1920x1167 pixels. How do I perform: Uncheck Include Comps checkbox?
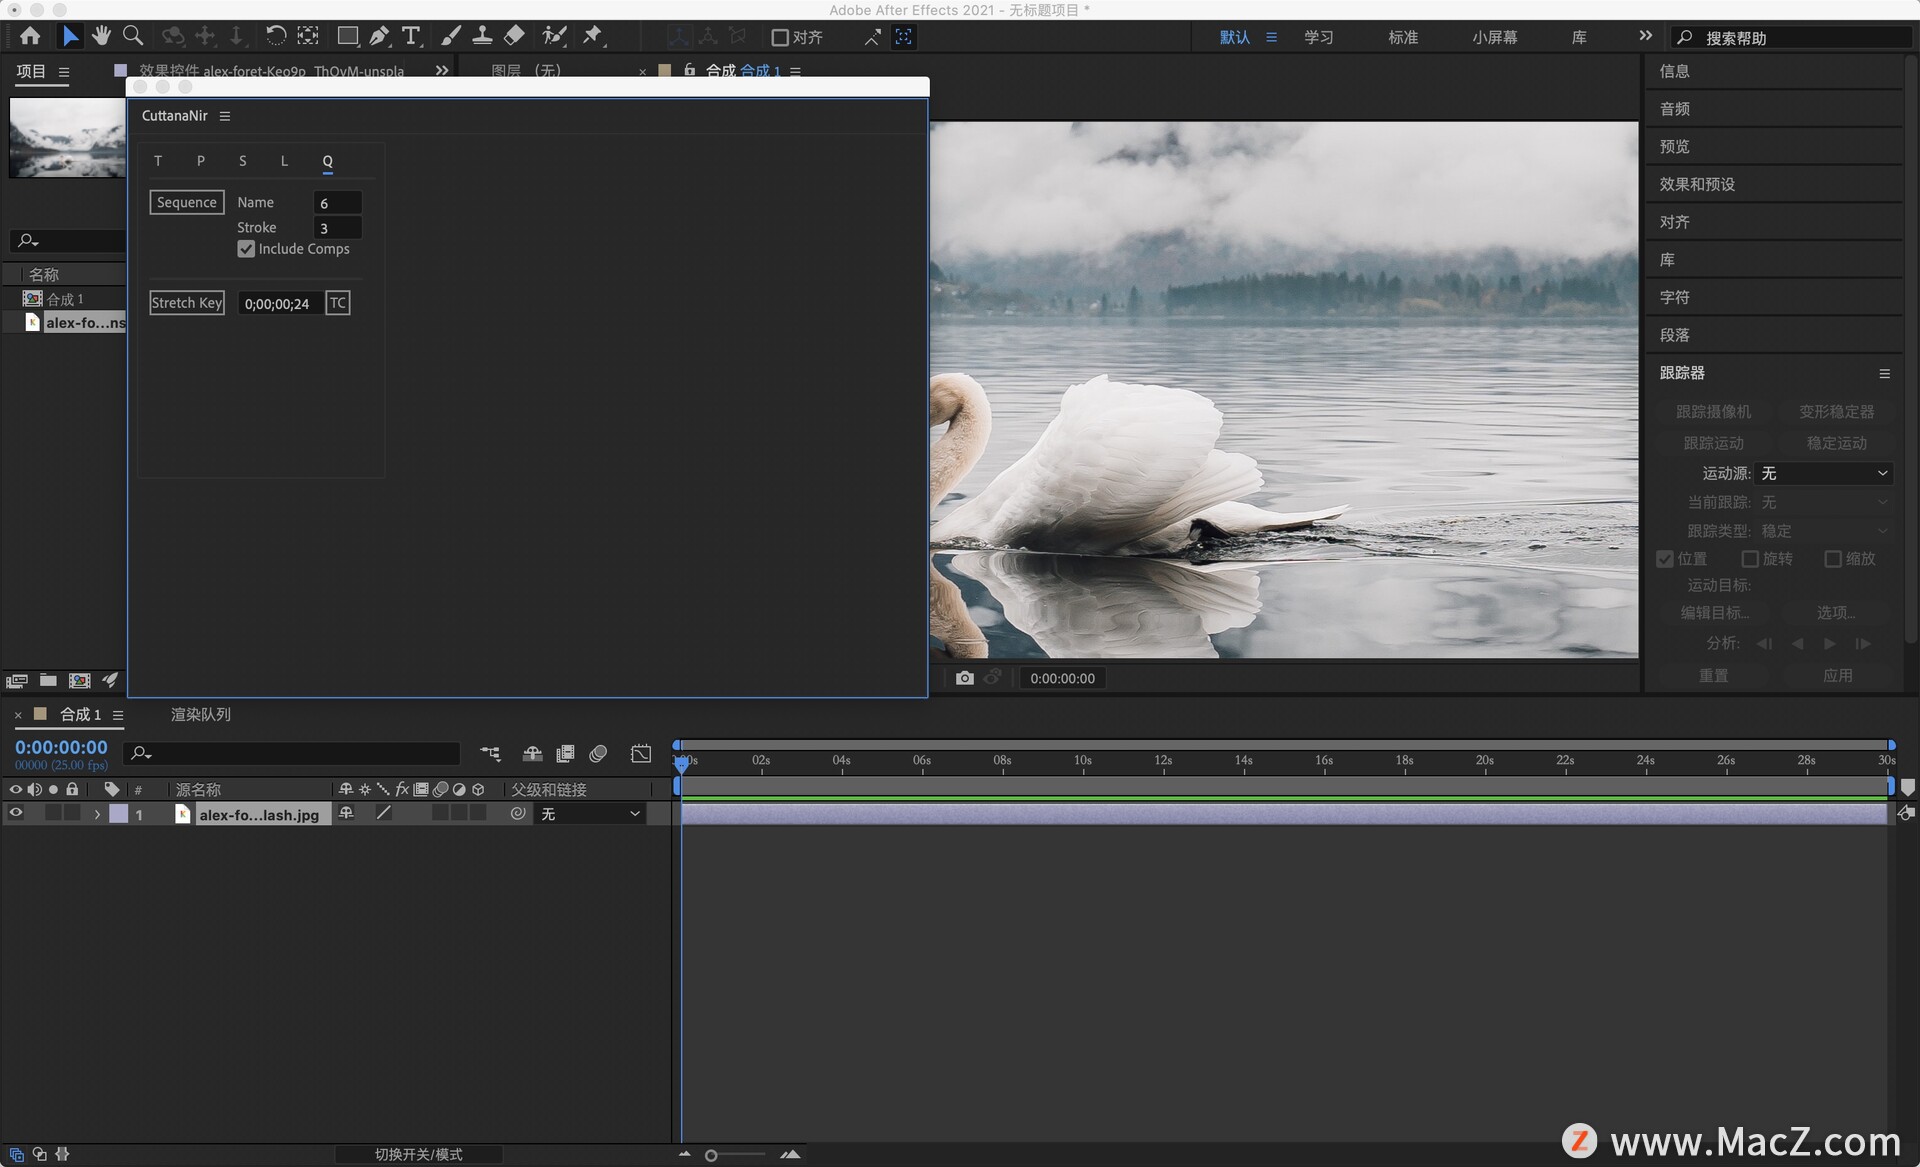click(x=246, y=249)
